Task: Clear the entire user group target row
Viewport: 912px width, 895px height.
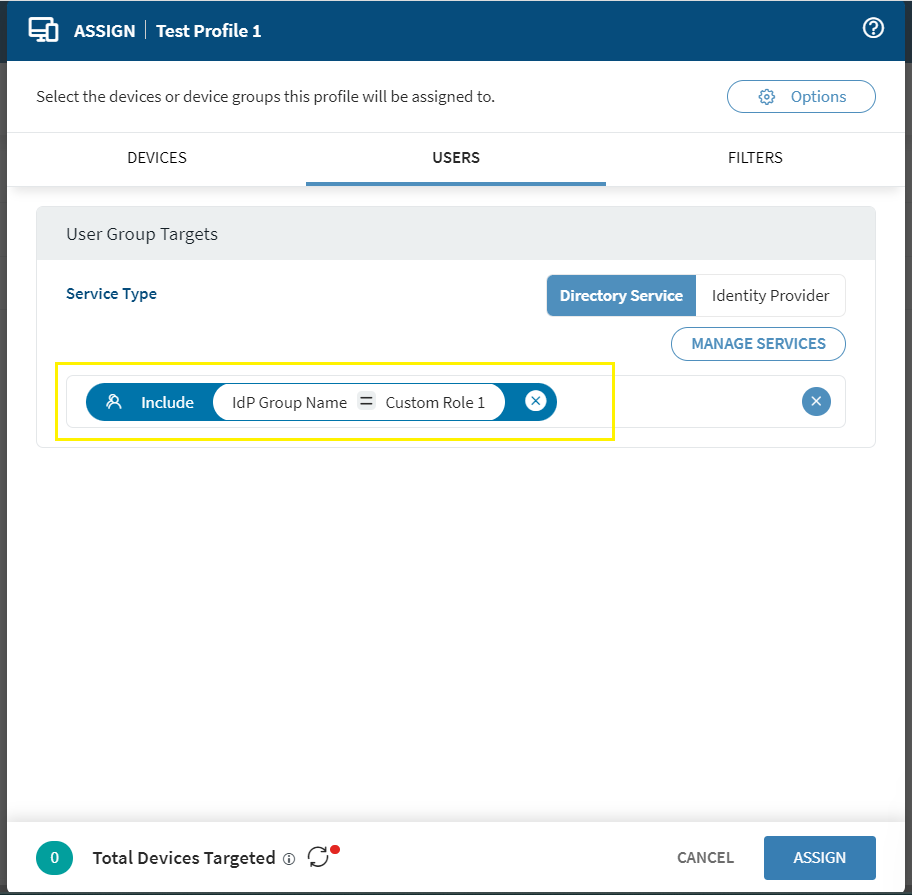Action: point(816,402)
